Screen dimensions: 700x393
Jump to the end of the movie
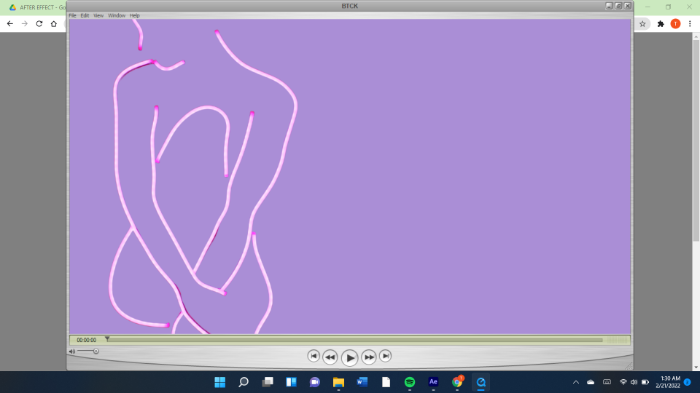[385, 356]
